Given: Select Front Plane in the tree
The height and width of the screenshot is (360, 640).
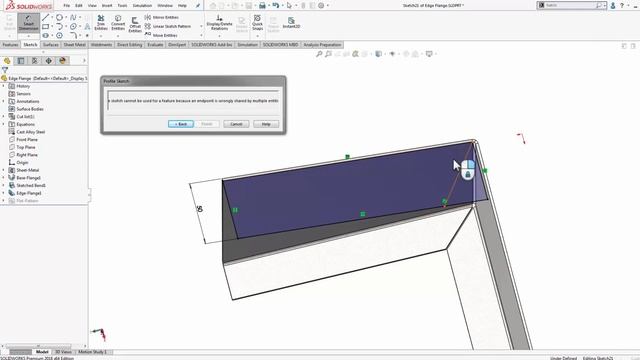Looking at the screenshot, I should click(x=27, y=140).
